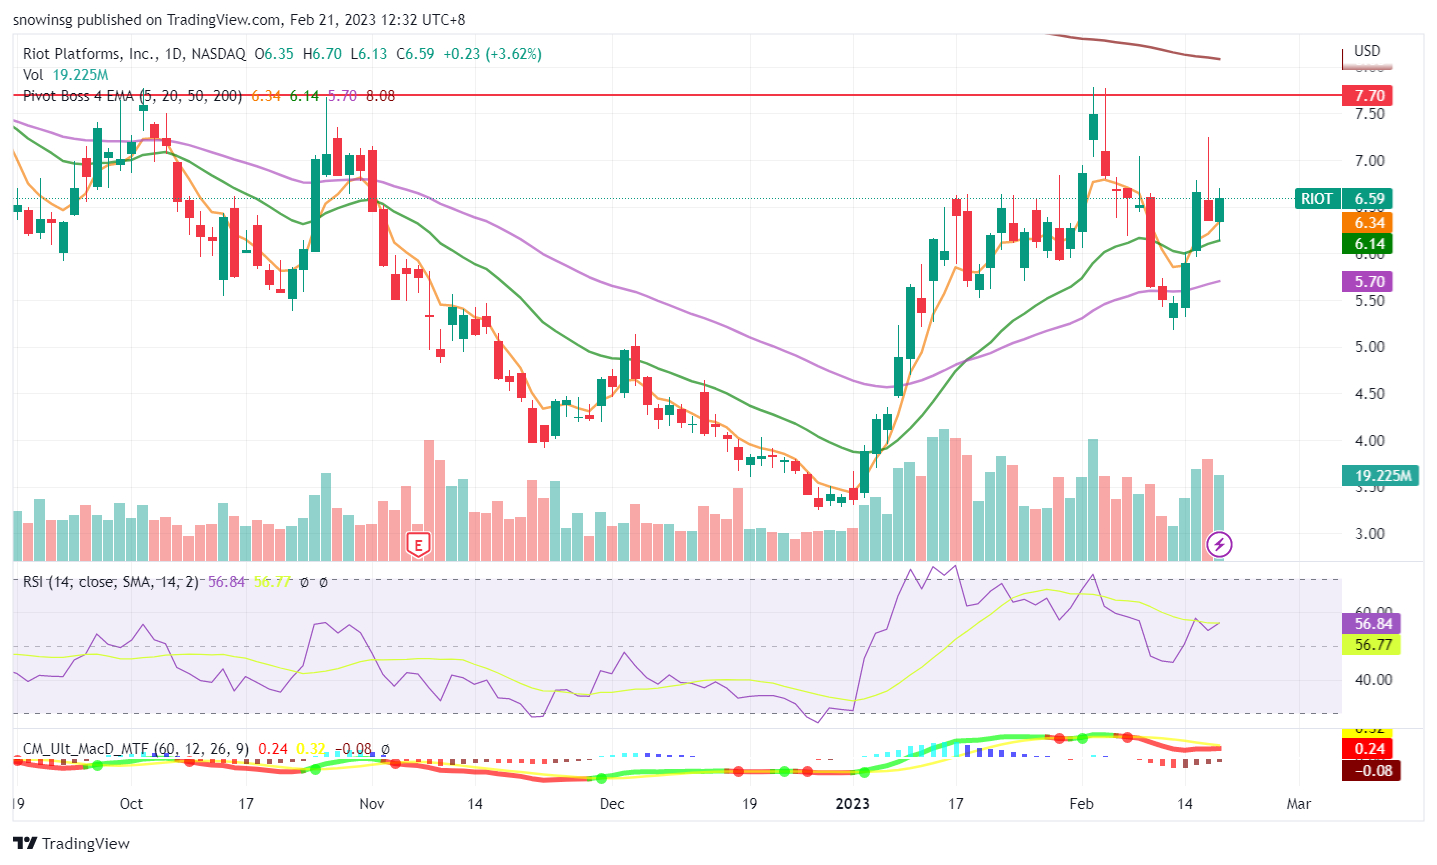Click the Vol 19.225M legend
This screenshot has width=1437, height=865.
(x=65, y=75)
